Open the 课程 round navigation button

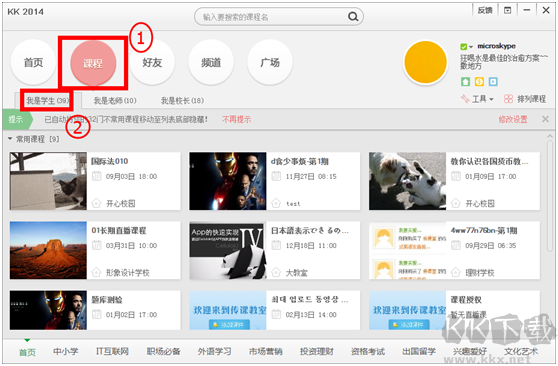[x=93, y=63]
